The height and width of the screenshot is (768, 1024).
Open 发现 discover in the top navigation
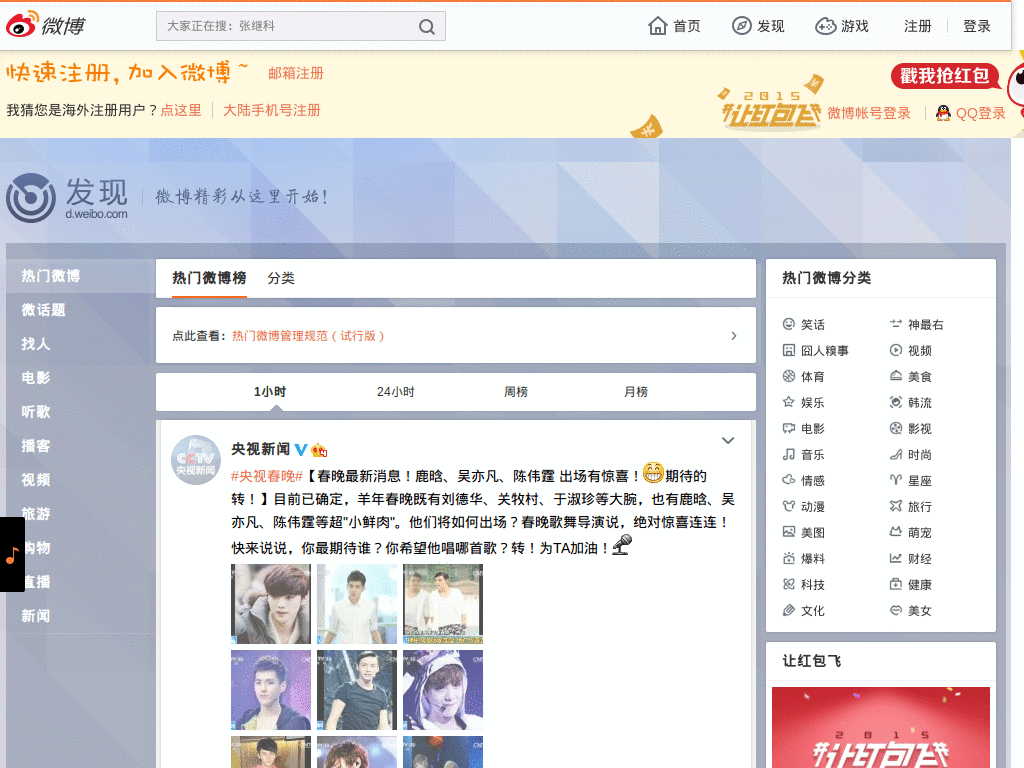[758, 26]
